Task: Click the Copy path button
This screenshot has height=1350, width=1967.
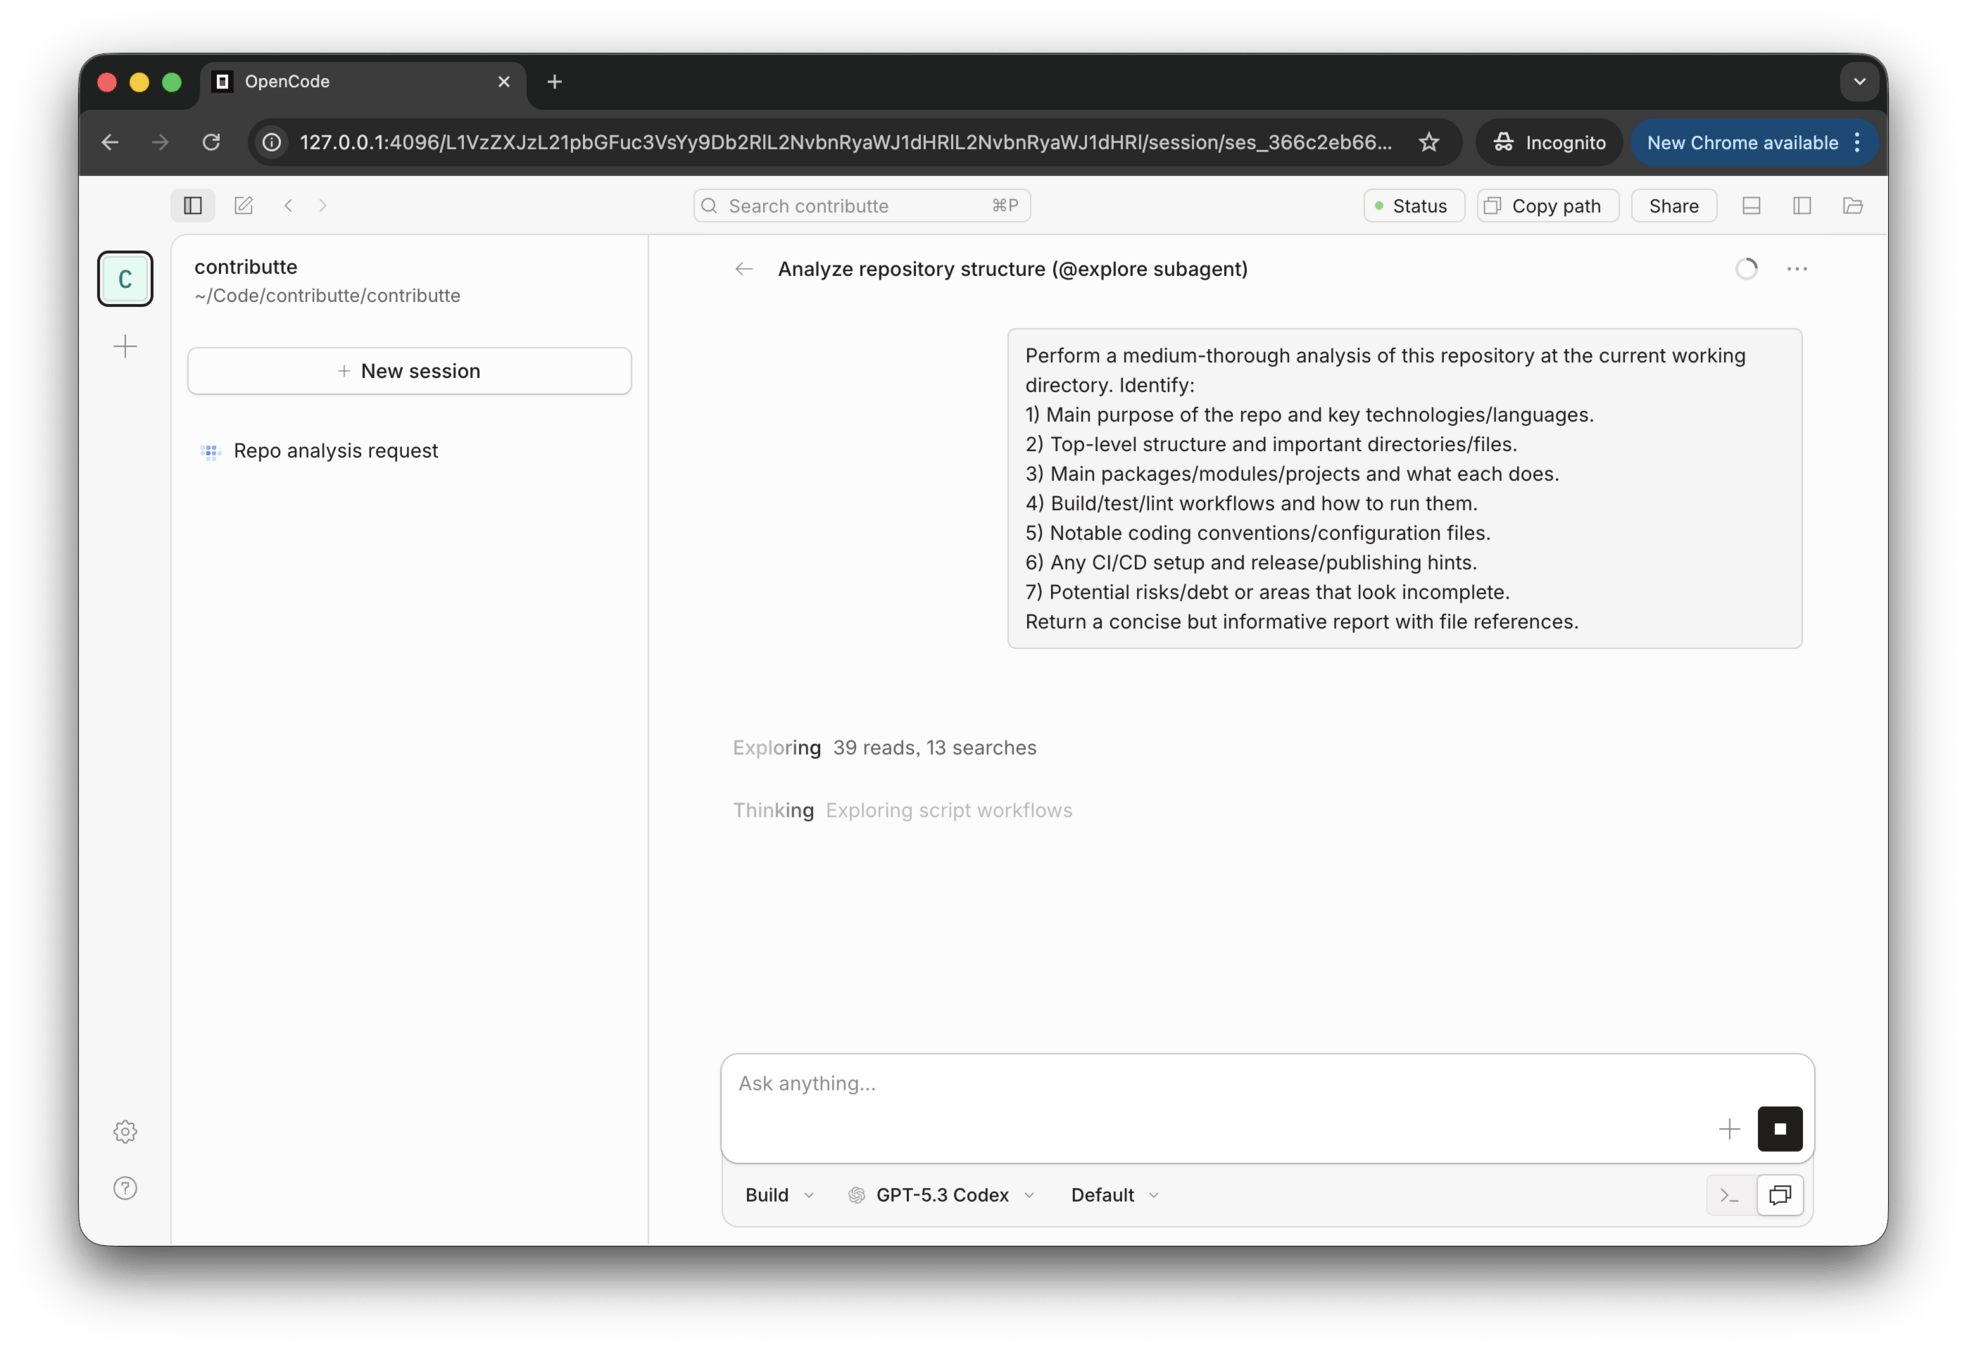Action: (x=1547, y=206)
